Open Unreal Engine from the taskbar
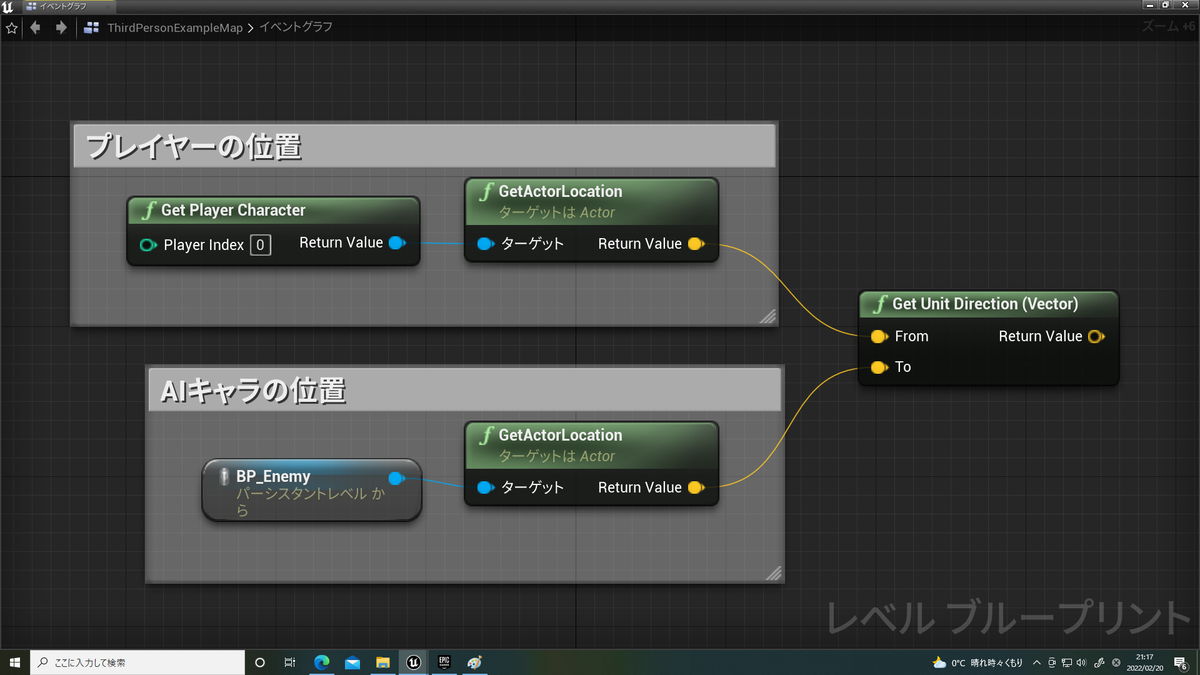Image resolution: width=1200 pixels, height=675 pixels. pos(413,661)
